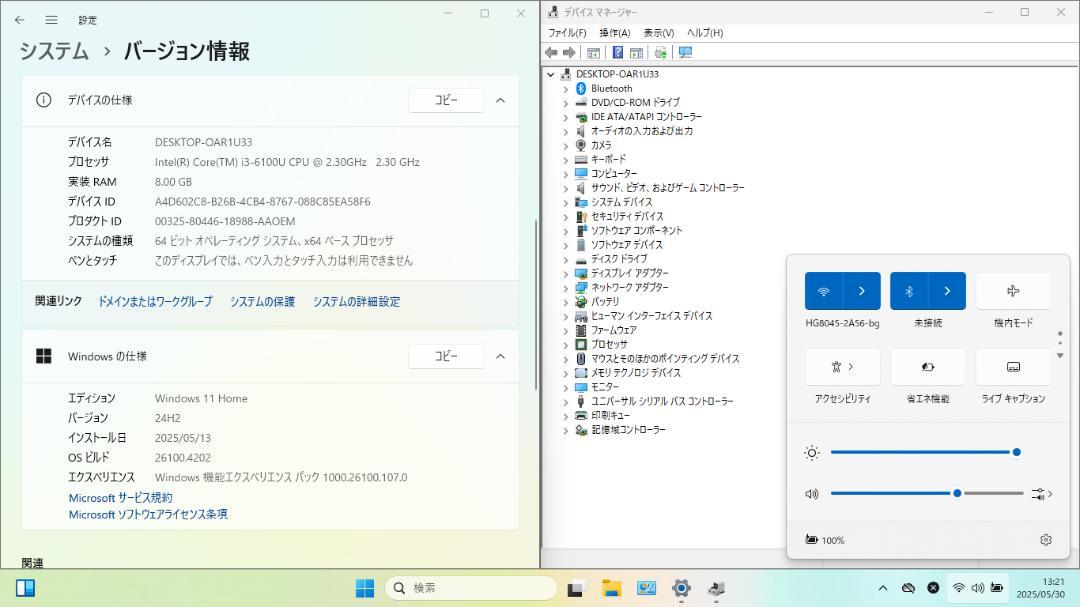Collapse the Windows の仕様 section

pos(501,356)
